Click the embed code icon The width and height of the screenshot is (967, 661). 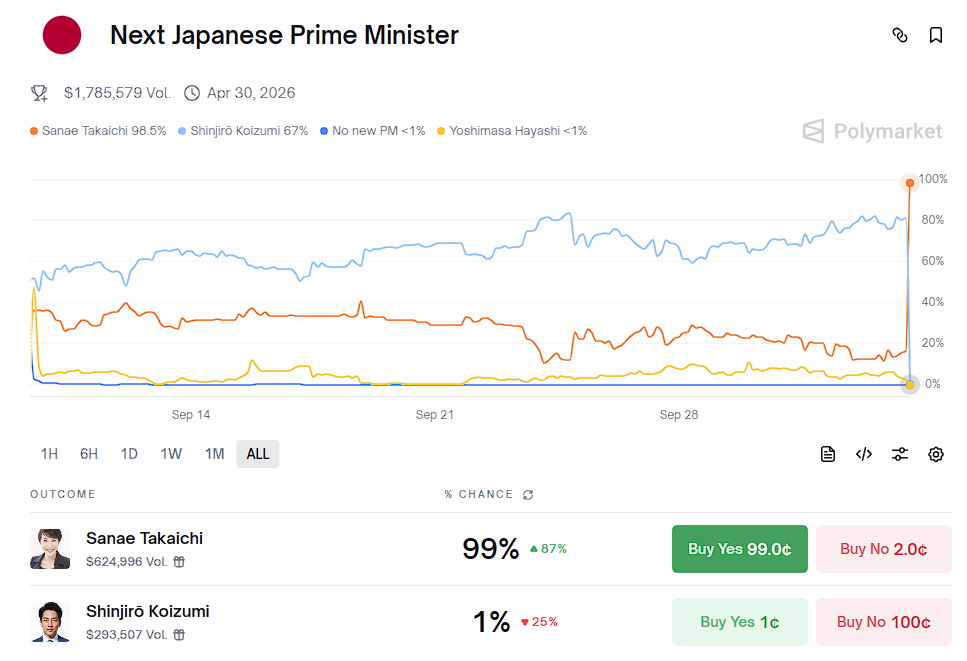[864, 454]
